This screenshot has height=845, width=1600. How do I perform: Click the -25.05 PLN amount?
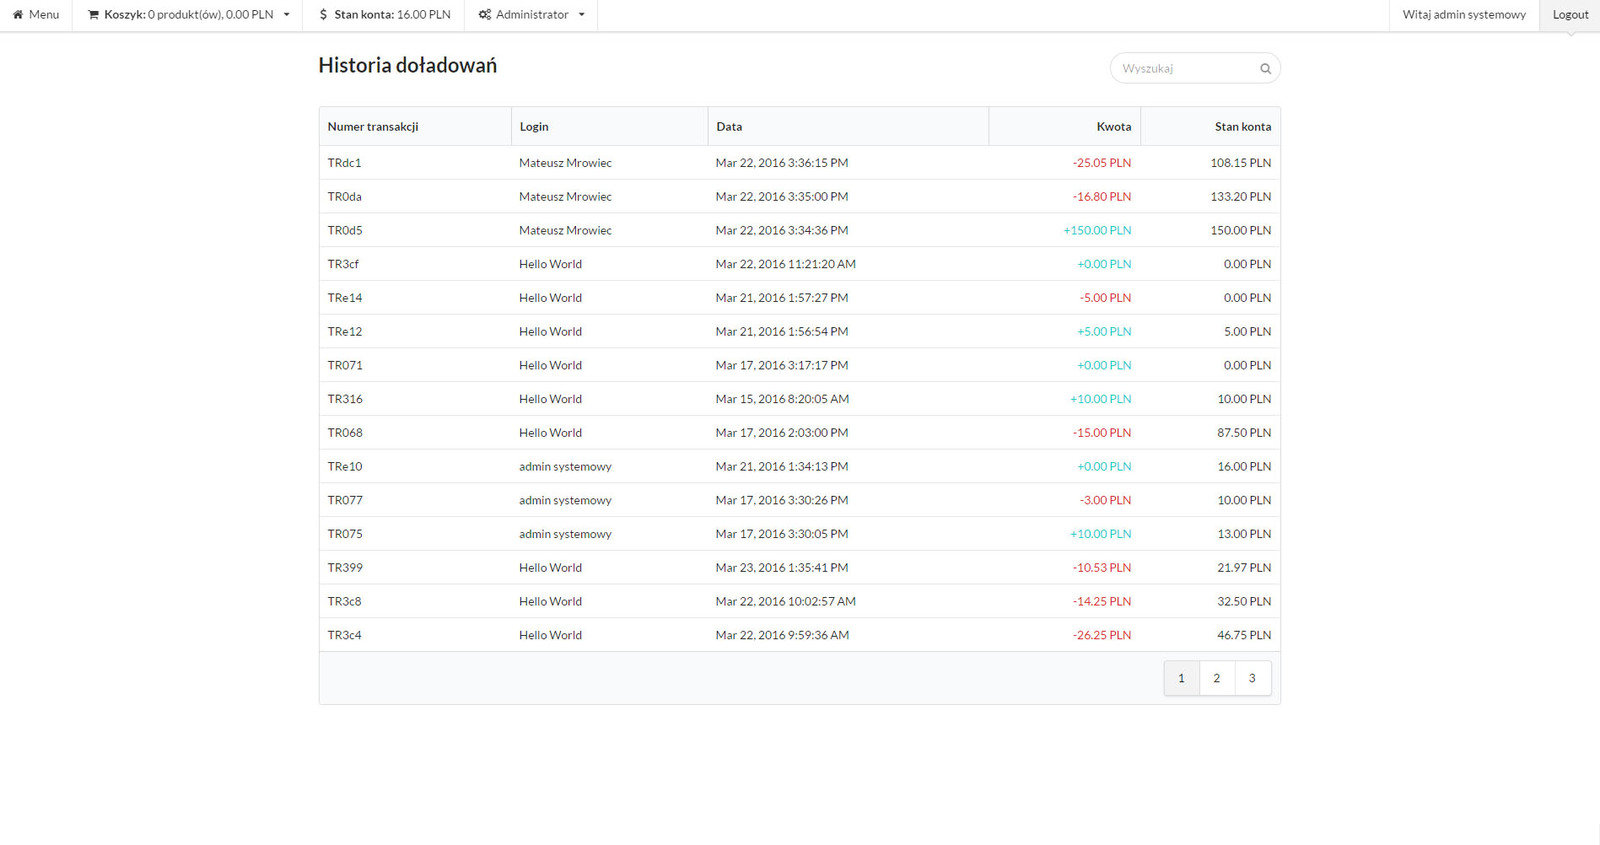click(x=1102, y=163)
